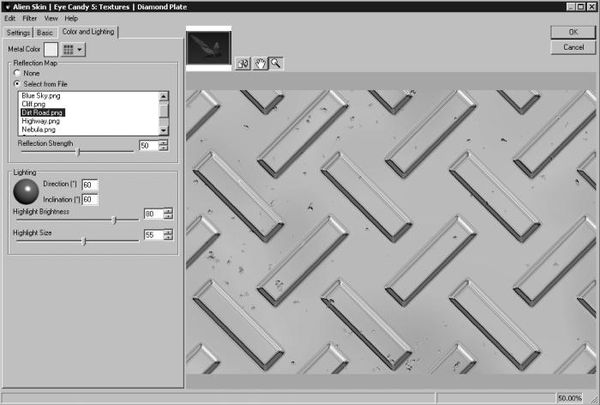This screenshot has width=600, height=405.
Task: Open the color palette grid icon
Action: coord(67,48)
